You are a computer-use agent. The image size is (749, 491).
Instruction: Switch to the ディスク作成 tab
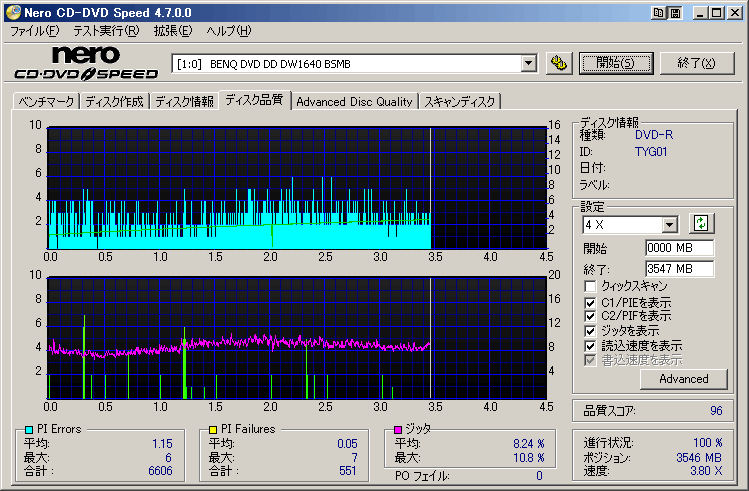(114, 102)
